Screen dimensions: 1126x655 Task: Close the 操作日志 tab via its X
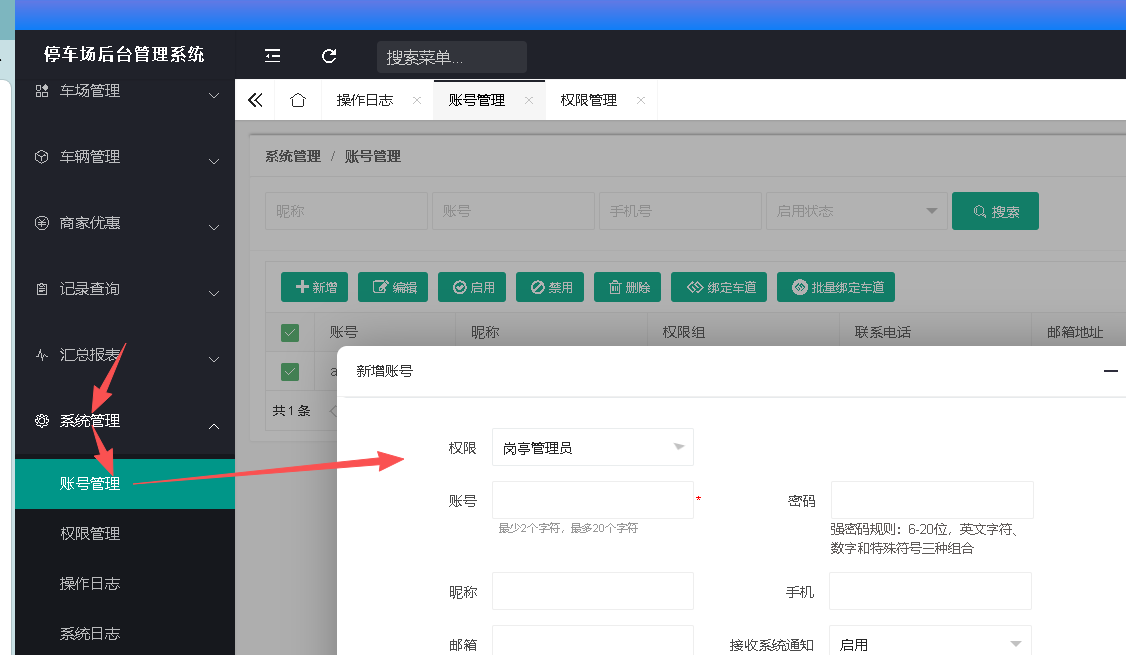417,100
